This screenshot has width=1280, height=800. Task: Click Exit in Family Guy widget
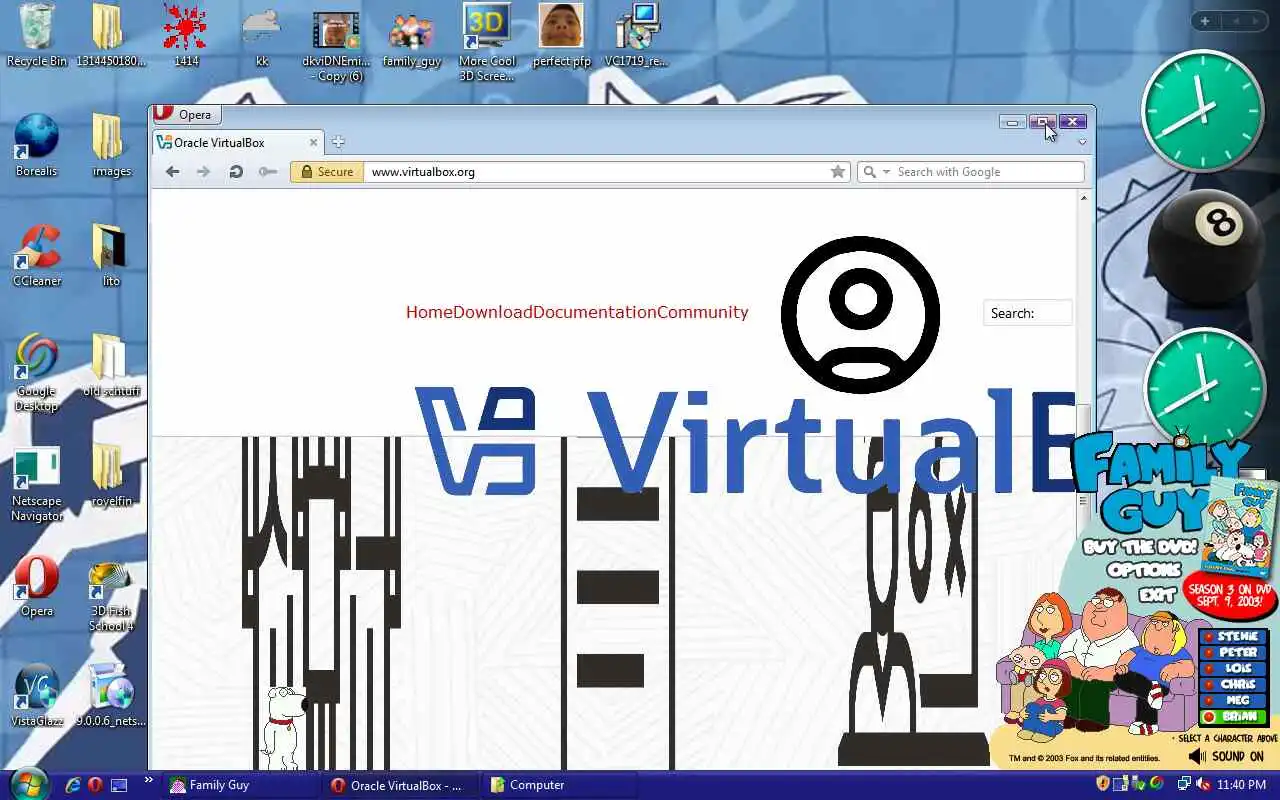(x=1158, y=595)
